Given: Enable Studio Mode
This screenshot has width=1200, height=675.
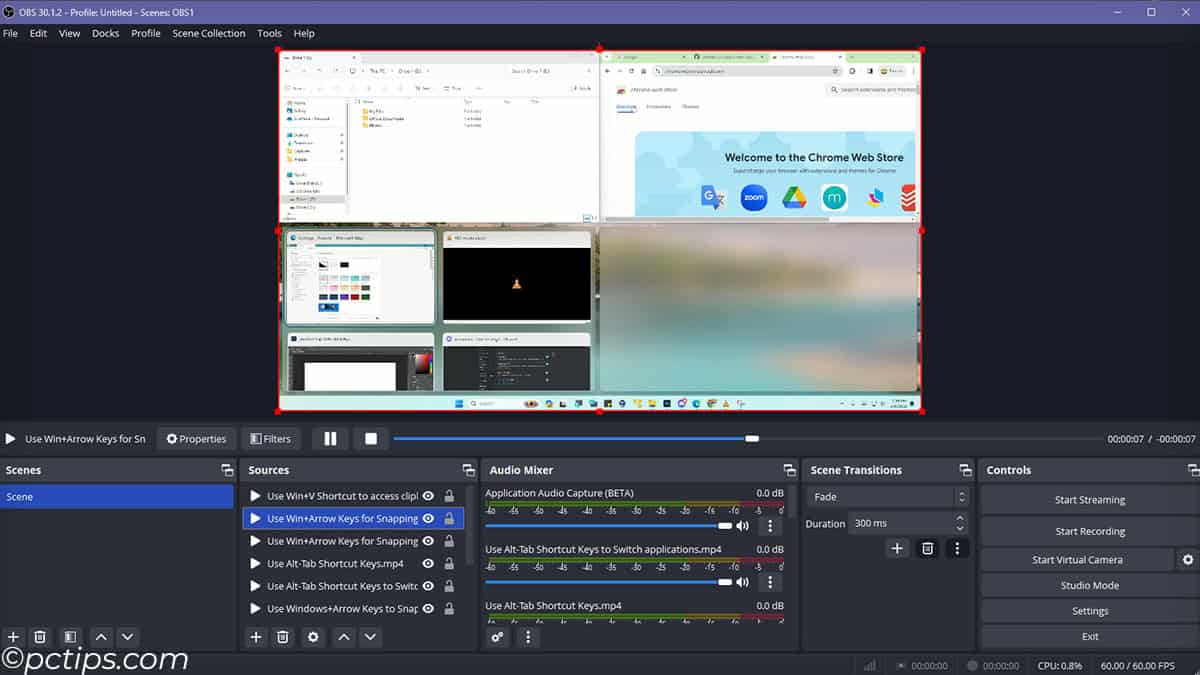Looking at the screenshot, I should (1089, 585).
